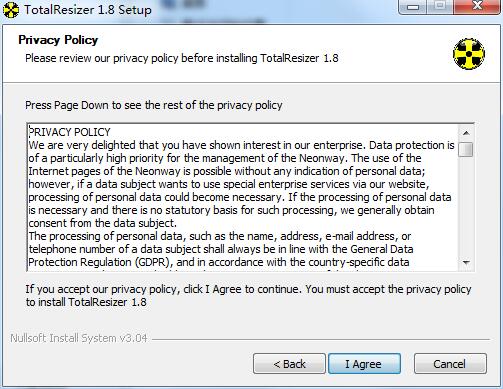503x389 pixels.
Task: Close the setup window with the red X
Action: (477, 7)
